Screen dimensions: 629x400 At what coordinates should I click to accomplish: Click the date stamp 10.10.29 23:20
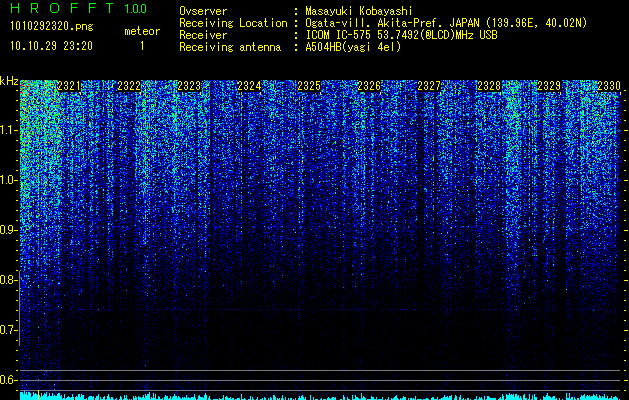pos(51,46)
